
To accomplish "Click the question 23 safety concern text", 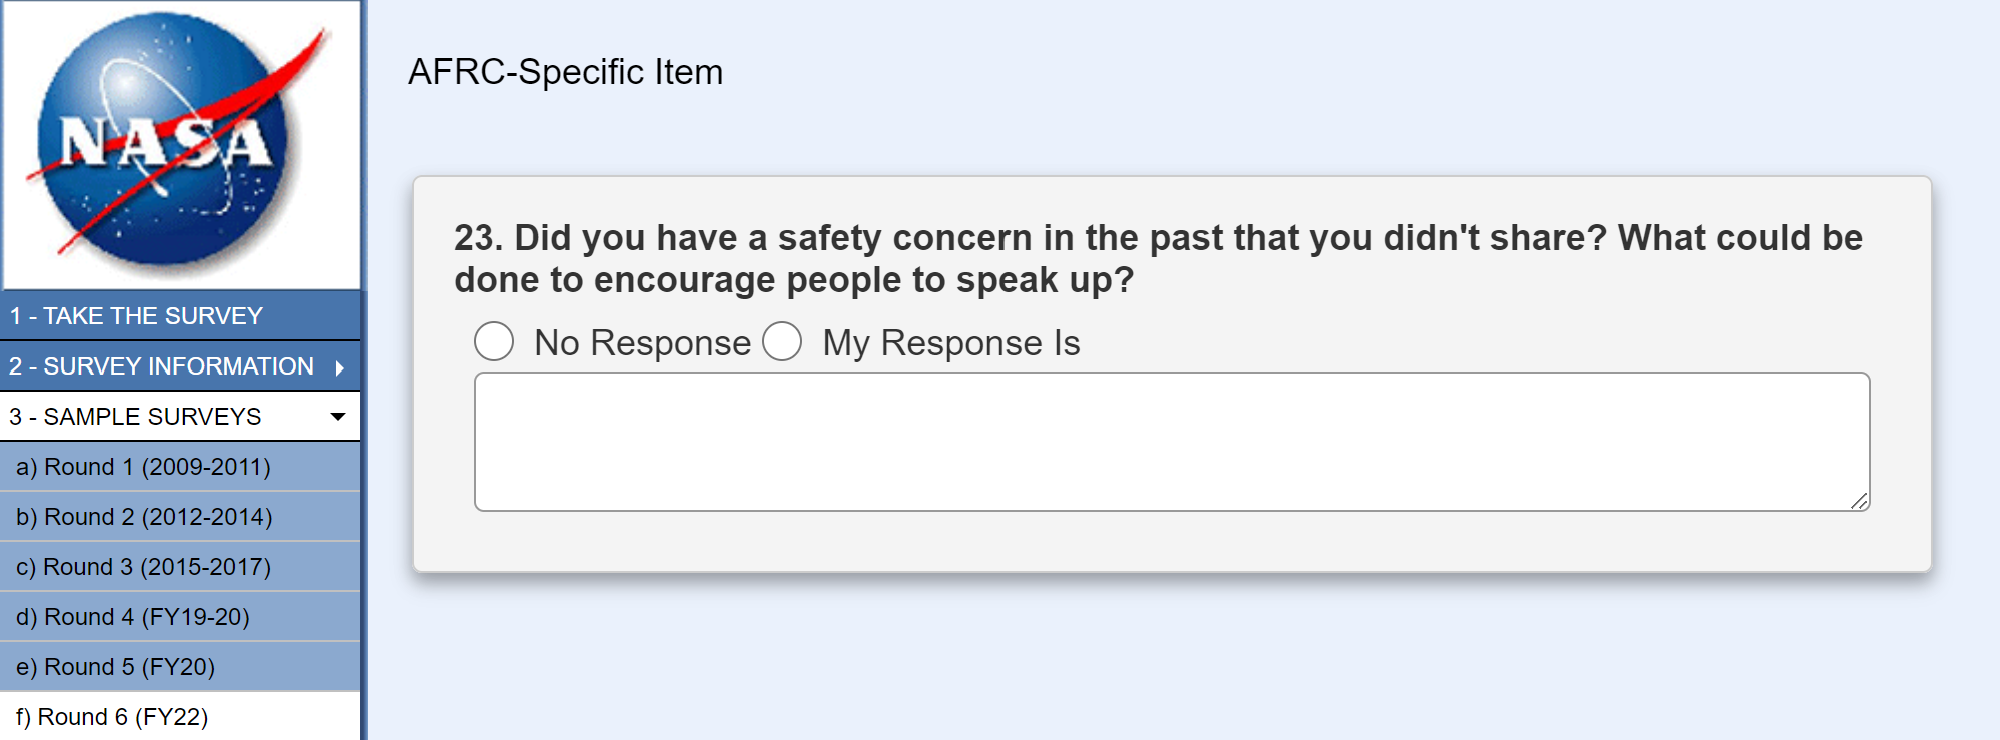I will [x=1158, y=259].
